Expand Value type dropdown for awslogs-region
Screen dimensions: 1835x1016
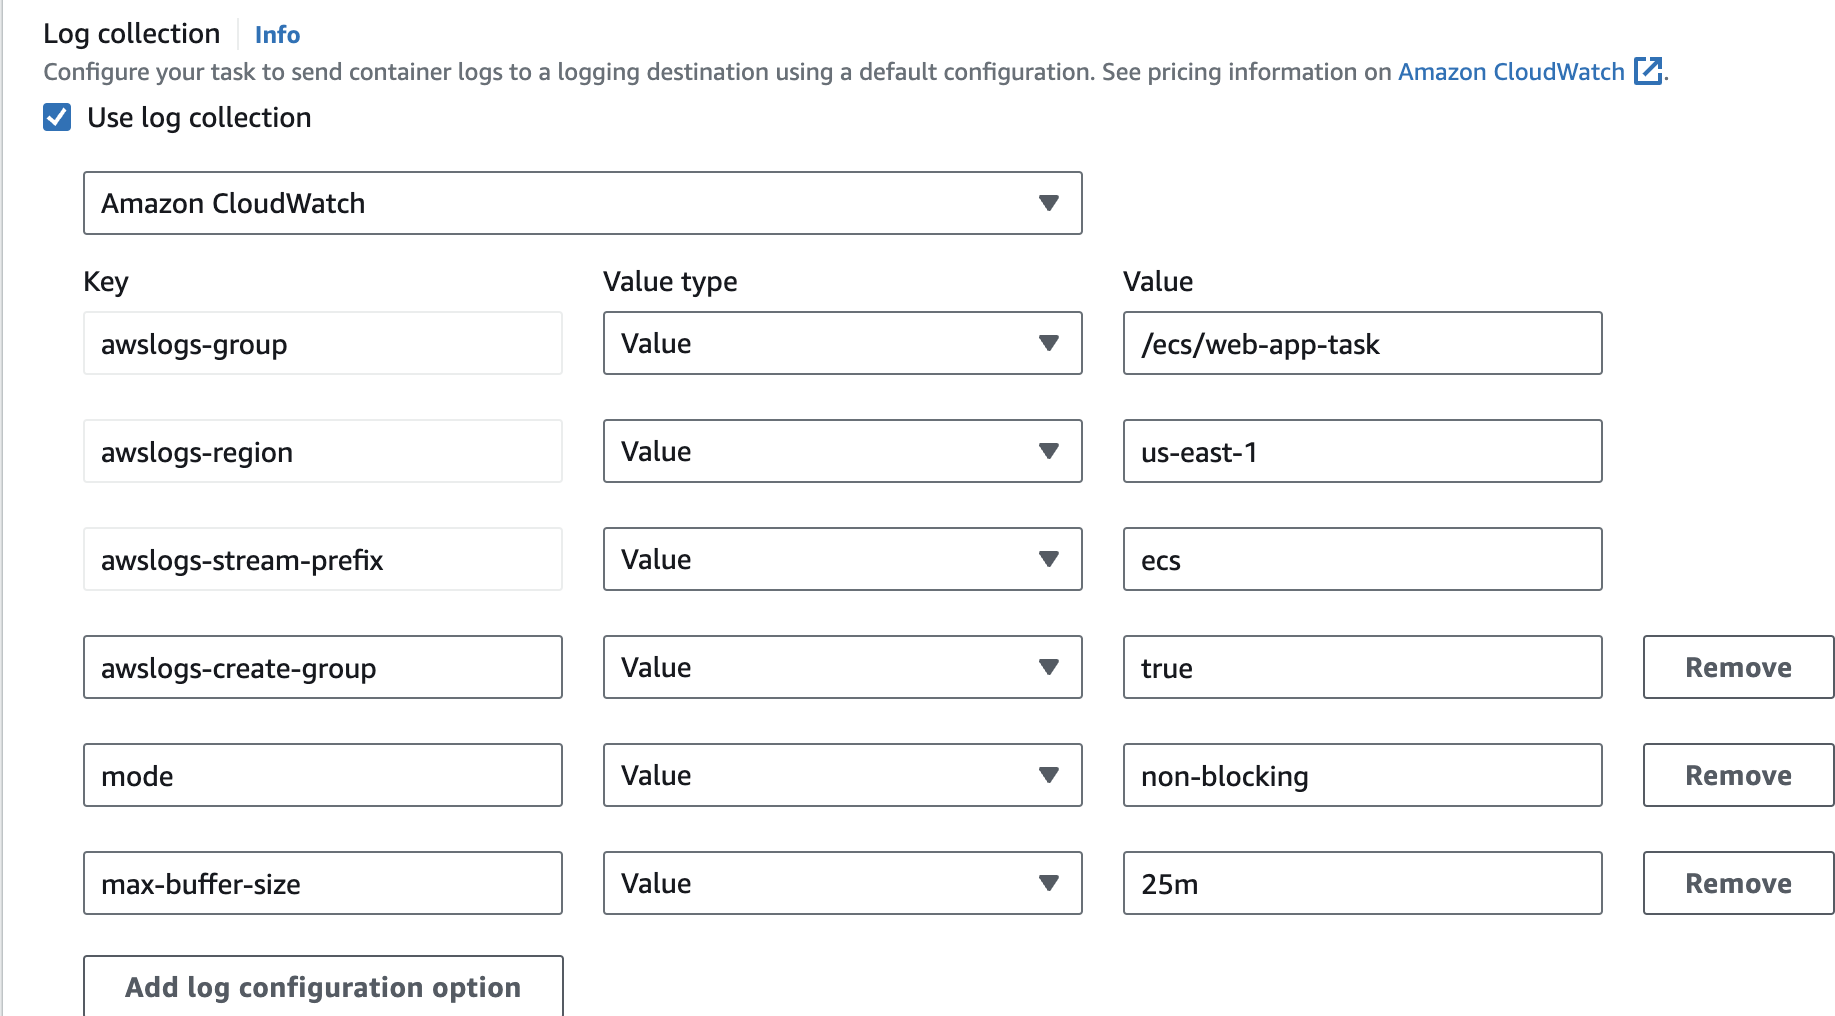pos(842,451)
